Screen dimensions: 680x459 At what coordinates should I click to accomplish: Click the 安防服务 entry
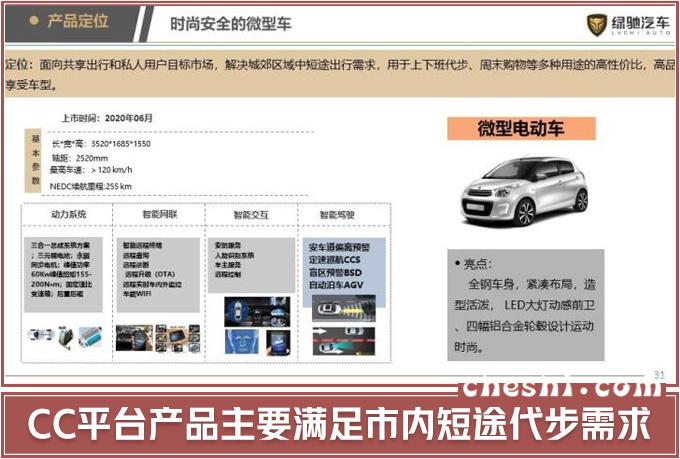228,246
